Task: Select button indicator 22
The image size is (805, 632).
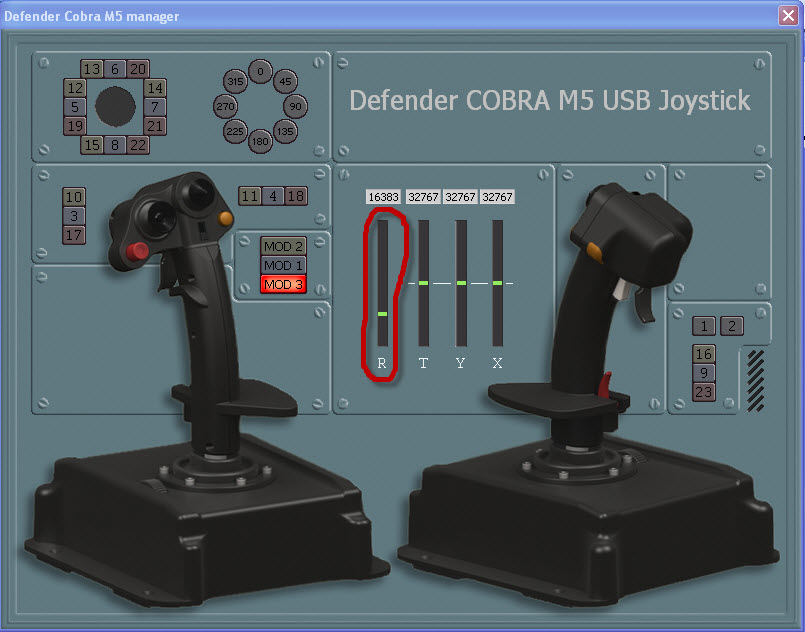Action: coord(138,145)
